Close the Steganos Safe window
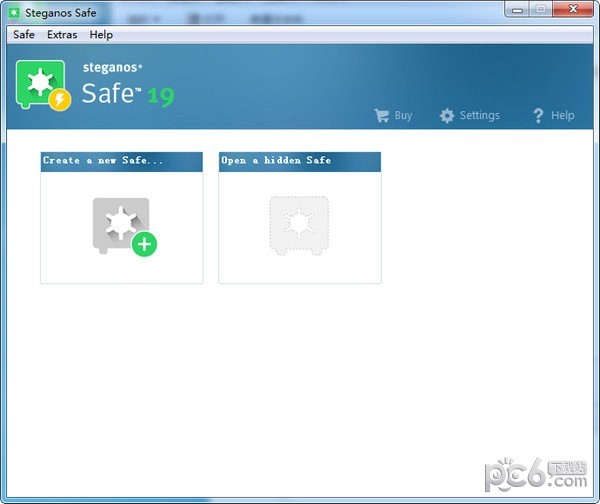The image size is (600, 504). [x=573, y=9]
